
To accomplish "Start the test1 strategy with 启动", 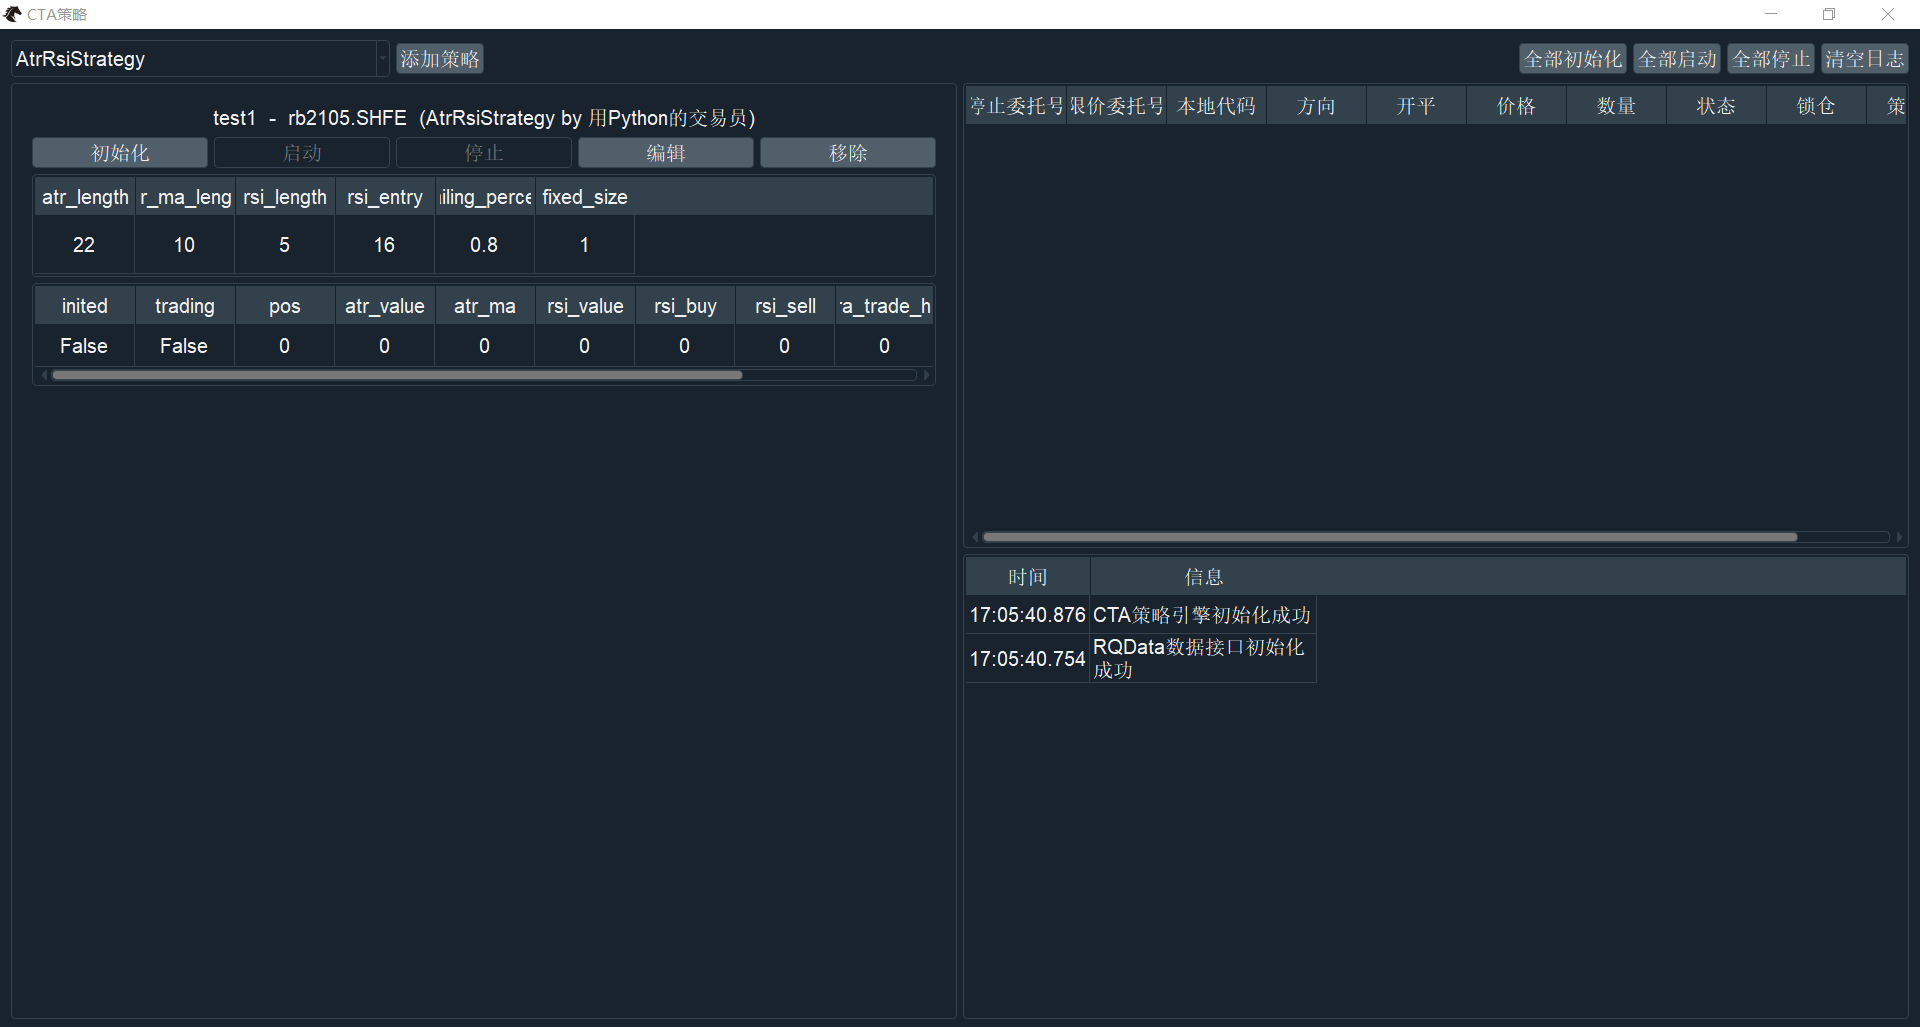I will (301, 152).
